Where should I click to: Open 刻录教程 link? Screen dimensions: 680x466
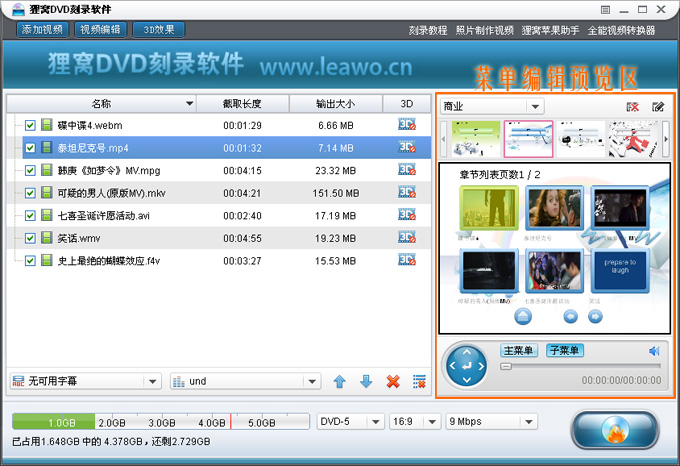[x=428, y=30]
